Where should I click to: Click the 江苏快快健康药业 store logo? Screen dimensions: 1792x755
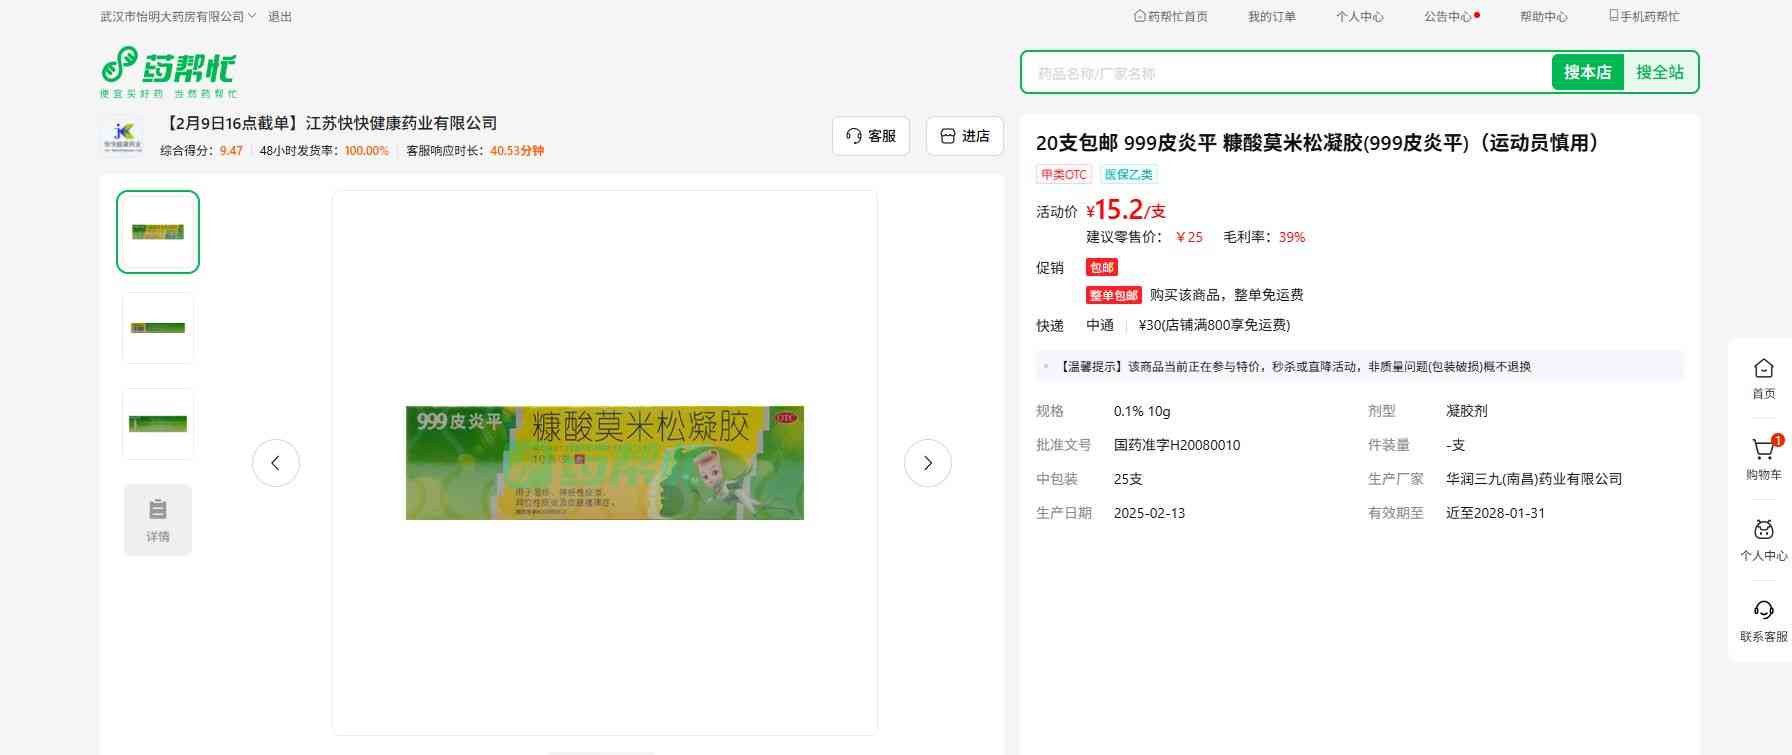click(x=123, y=136)
